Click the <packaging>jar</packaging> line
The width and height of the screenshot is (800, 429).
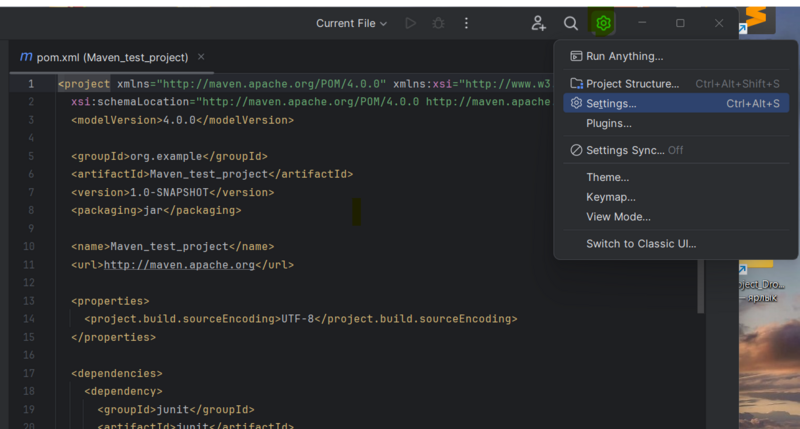[156, 210]
